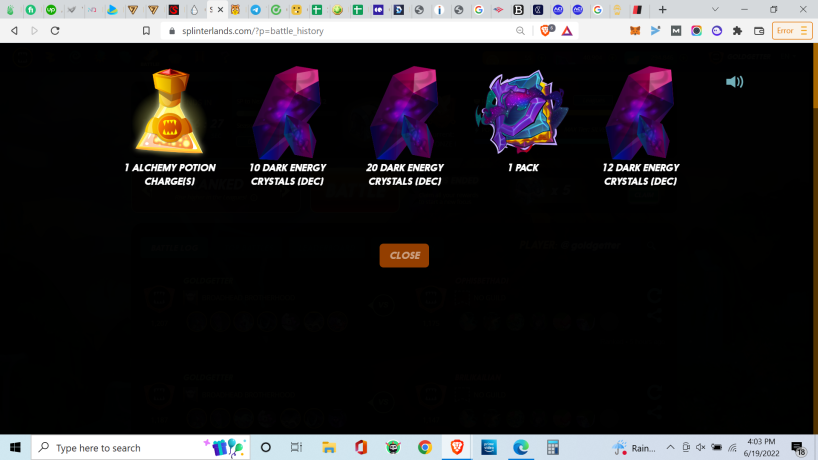Switch to the water drop icon tab
This screenshot has height=460, width=818.
194,9
